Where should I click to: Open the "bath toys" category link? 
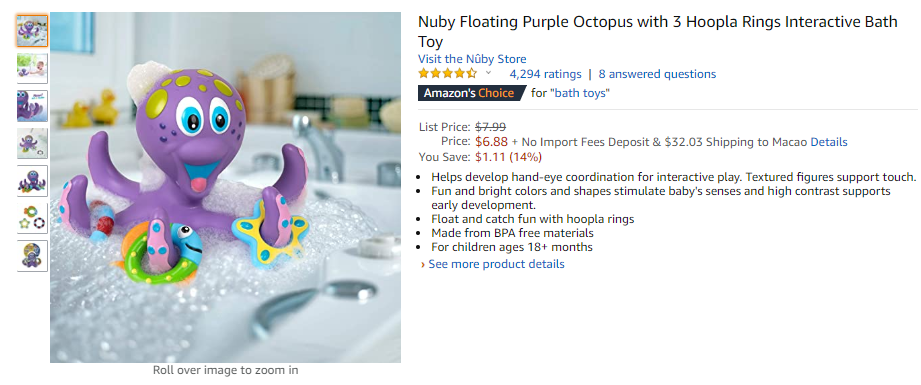579,93
